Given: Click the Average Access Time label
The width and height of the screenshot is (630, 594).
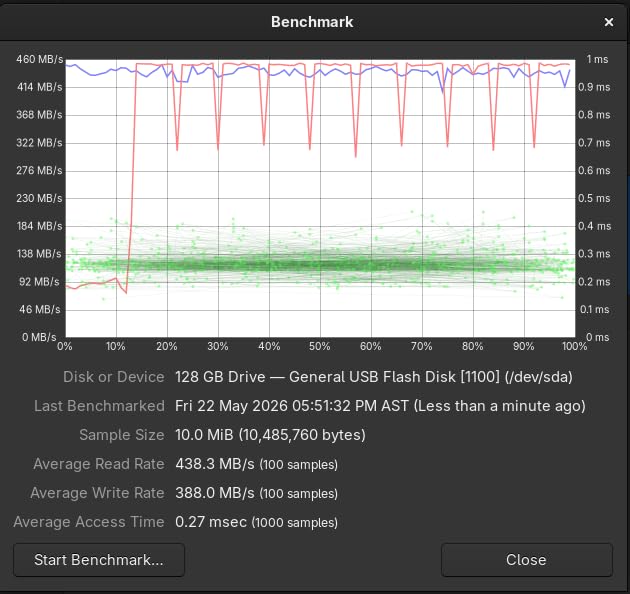Looking at the screenshot, I should [89, 522].
